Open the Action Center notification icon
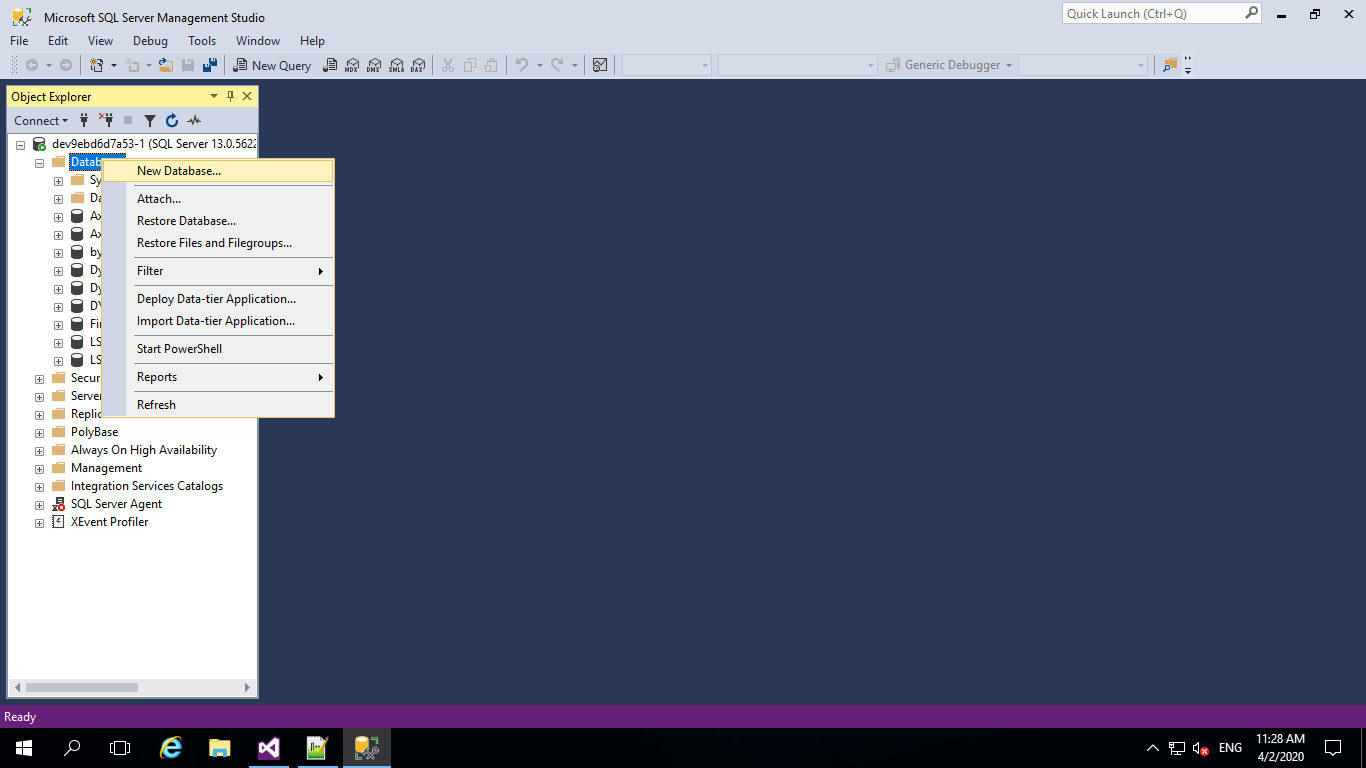 [1333, 748]
